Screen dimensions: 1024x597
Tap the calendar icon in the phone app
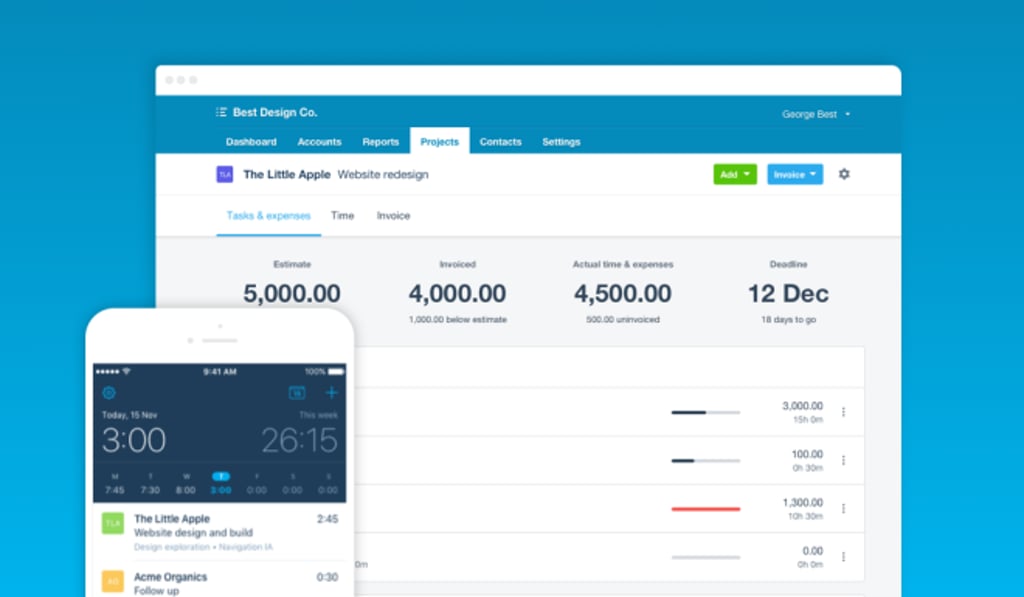(x=296, y=393)
